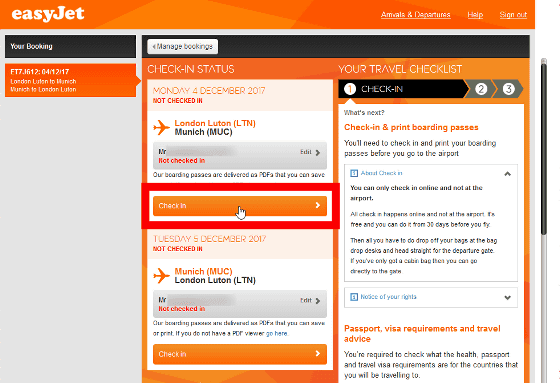The height and width of the screenshot is (383, 560).
Task: Click plane icon for London Luton to Munich
Action: point(161,128)
